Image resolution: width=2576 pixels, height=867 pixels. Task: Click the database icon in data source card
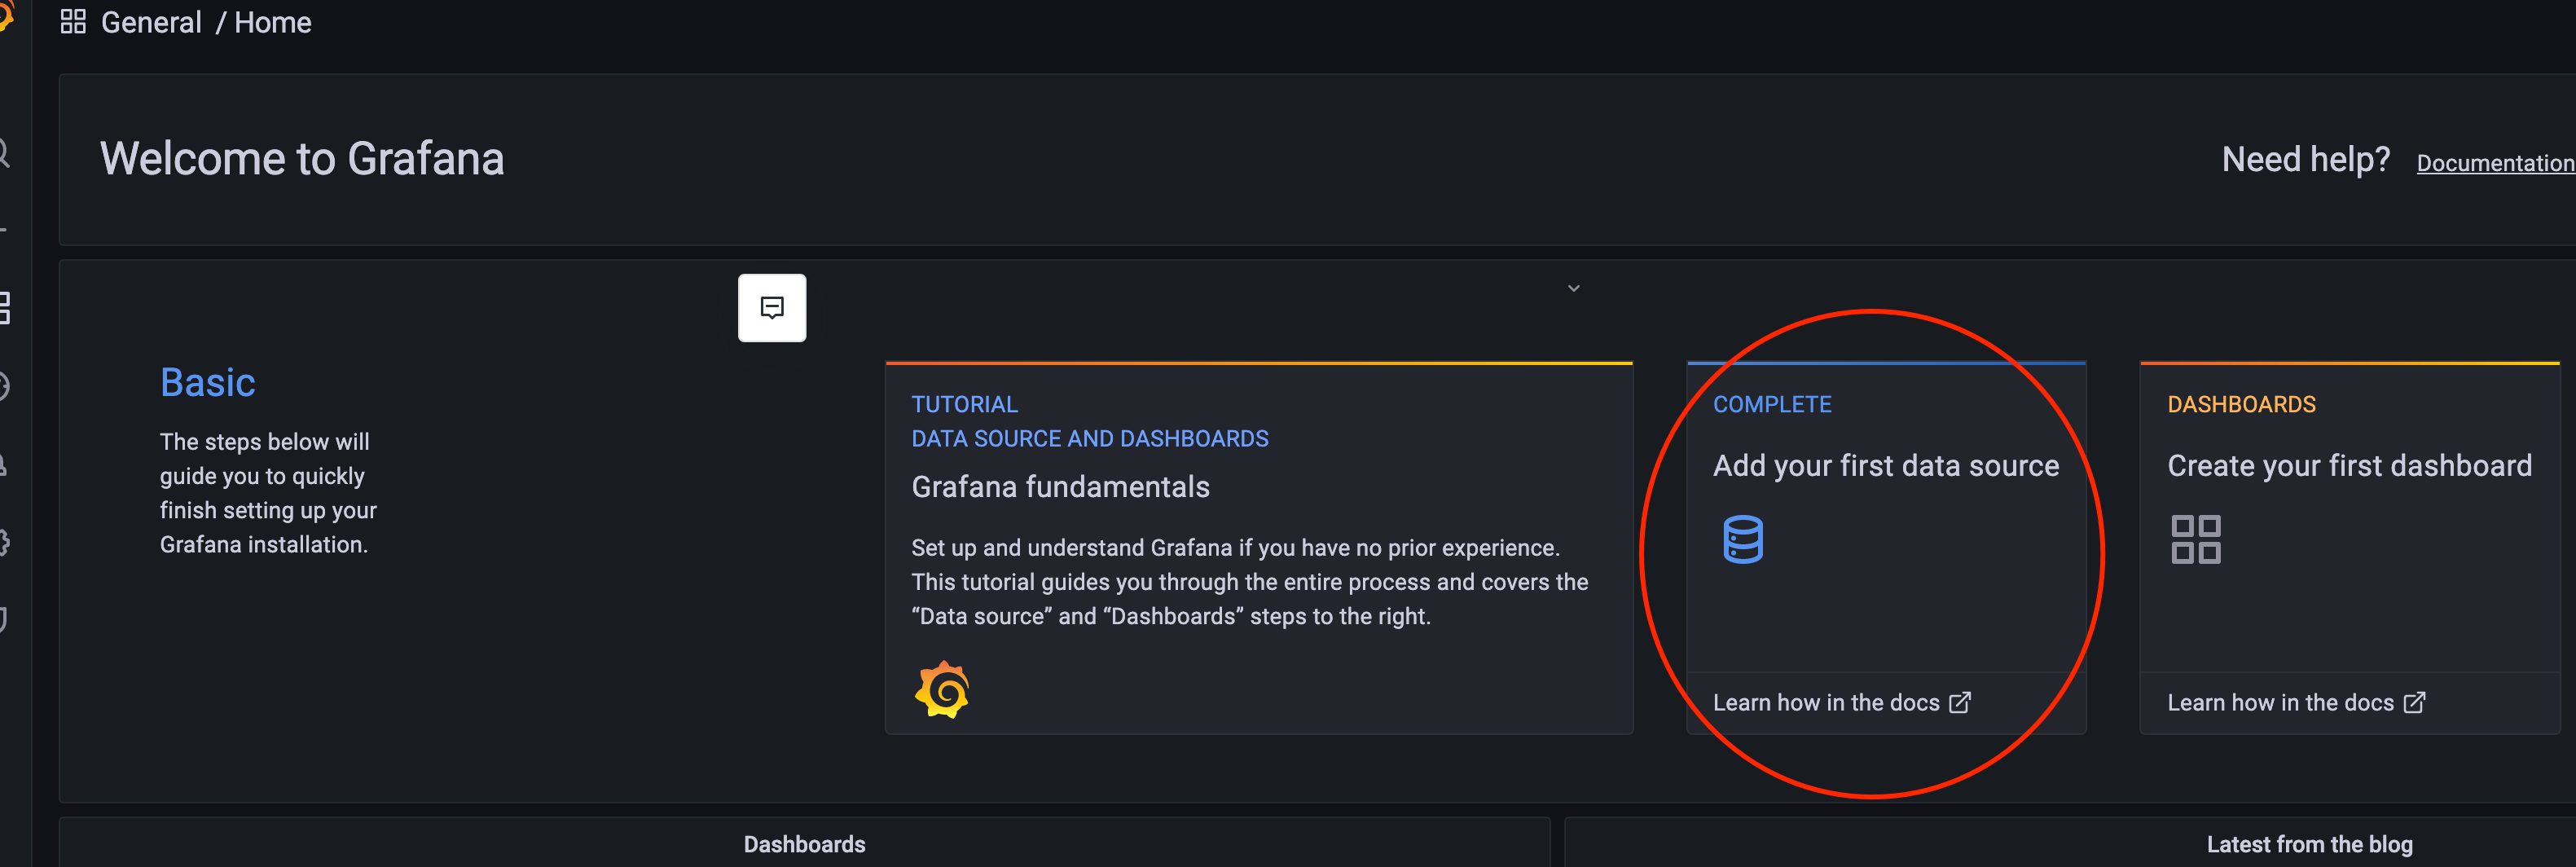click(1742, 539)
